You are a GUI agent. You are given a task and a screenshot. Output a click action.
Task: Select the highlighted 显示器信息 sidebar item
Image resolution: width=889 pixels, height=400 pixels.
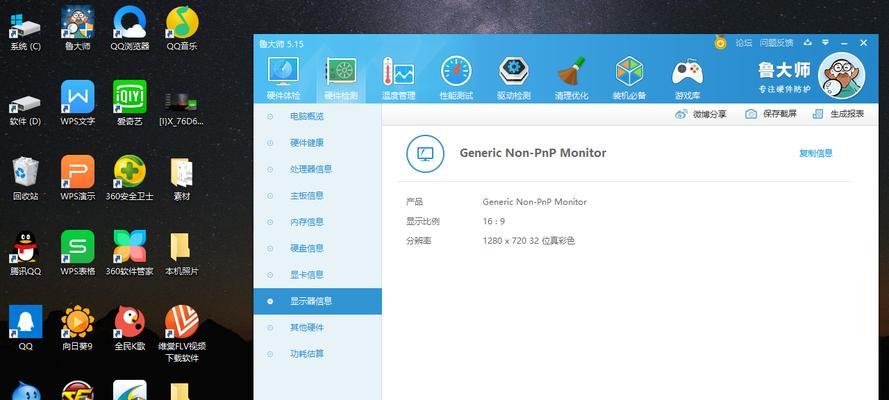[318, 301]
